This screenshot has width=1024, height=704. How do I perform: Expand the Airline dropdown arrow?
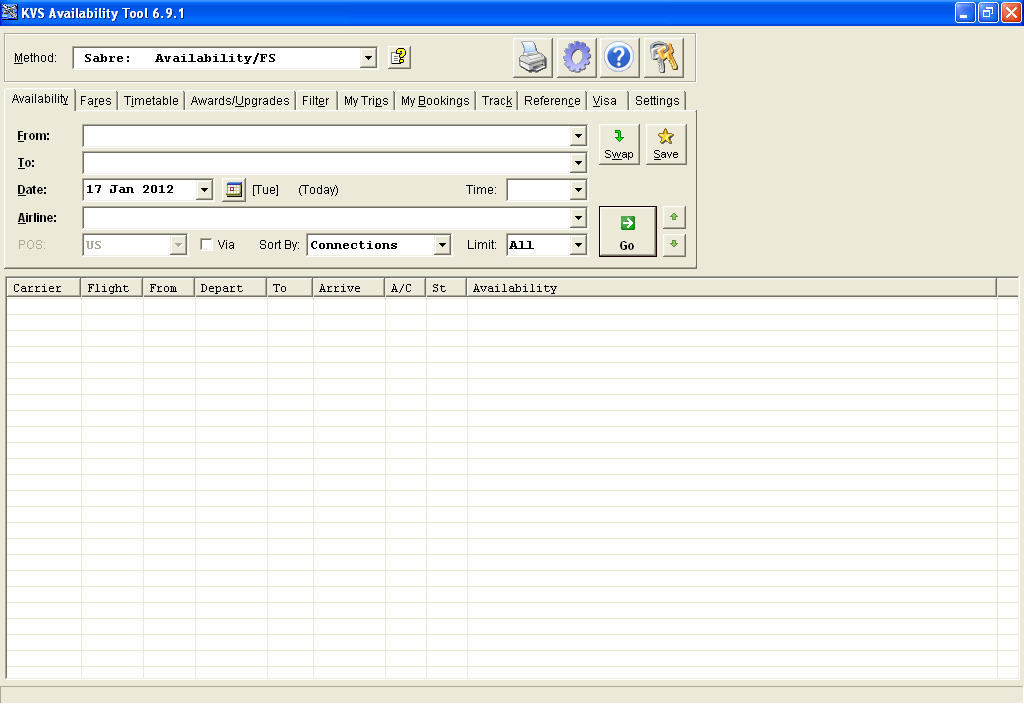point(578,217)
